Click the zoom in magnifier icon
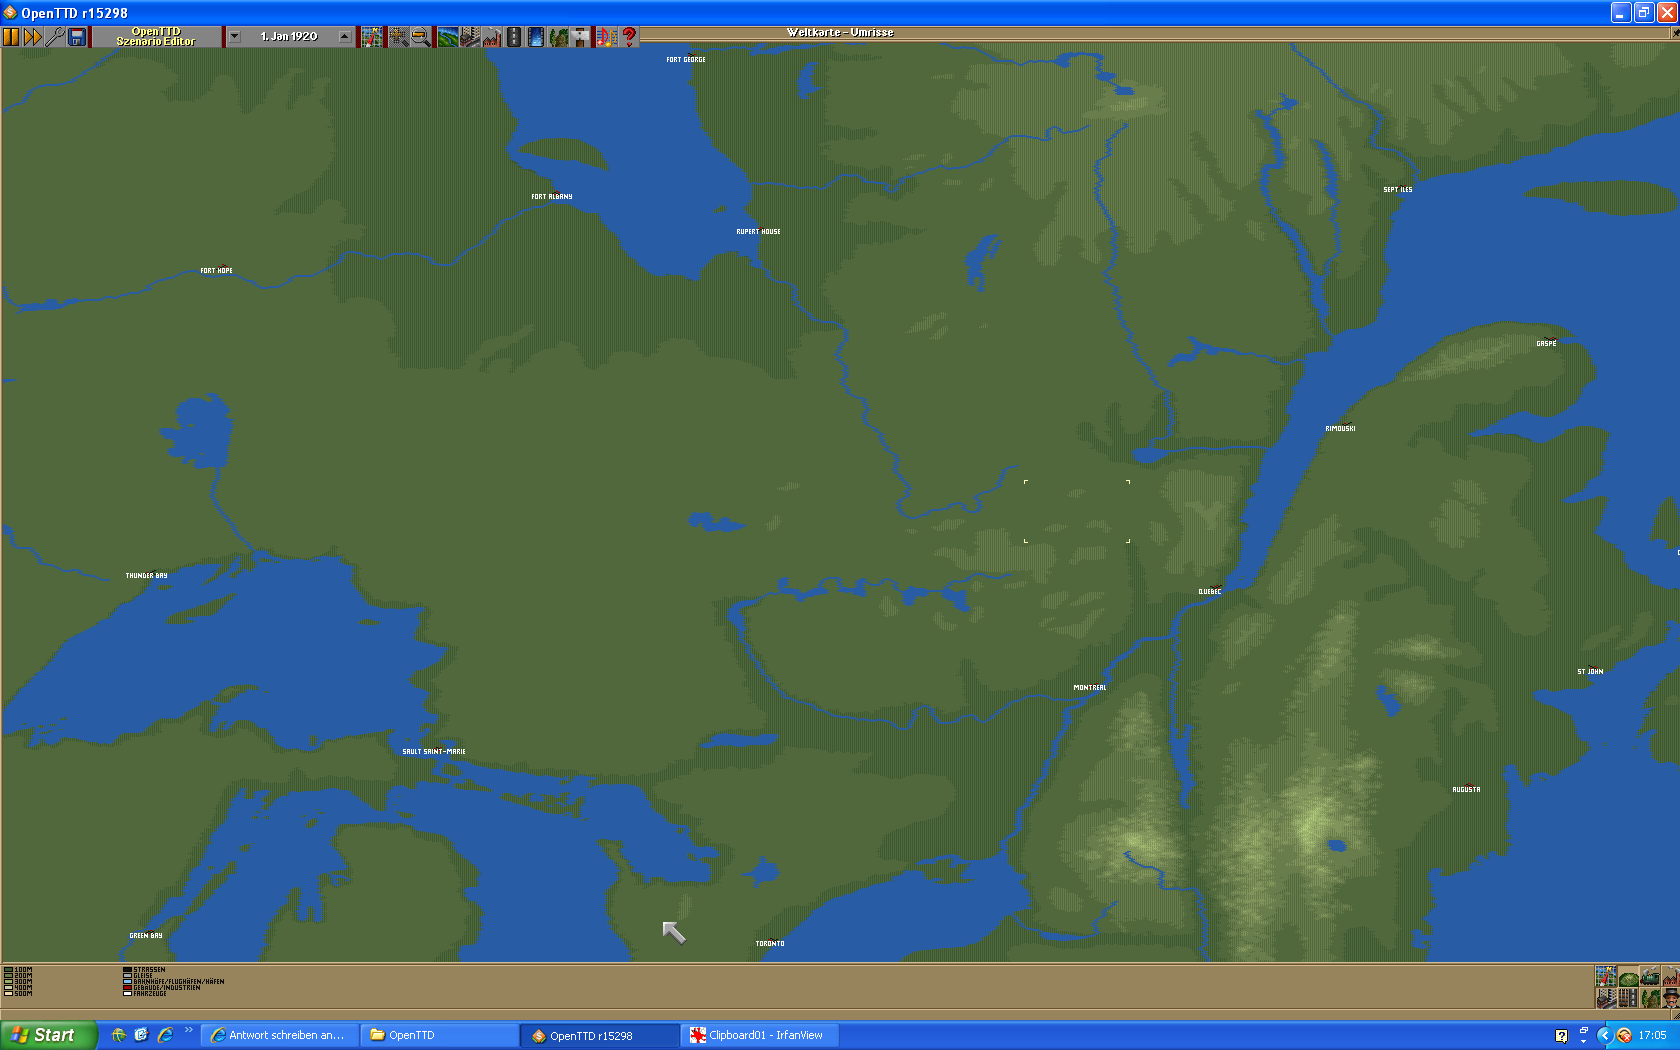The width and height of the screenshot is (1680, 1050). click(398, 37)
